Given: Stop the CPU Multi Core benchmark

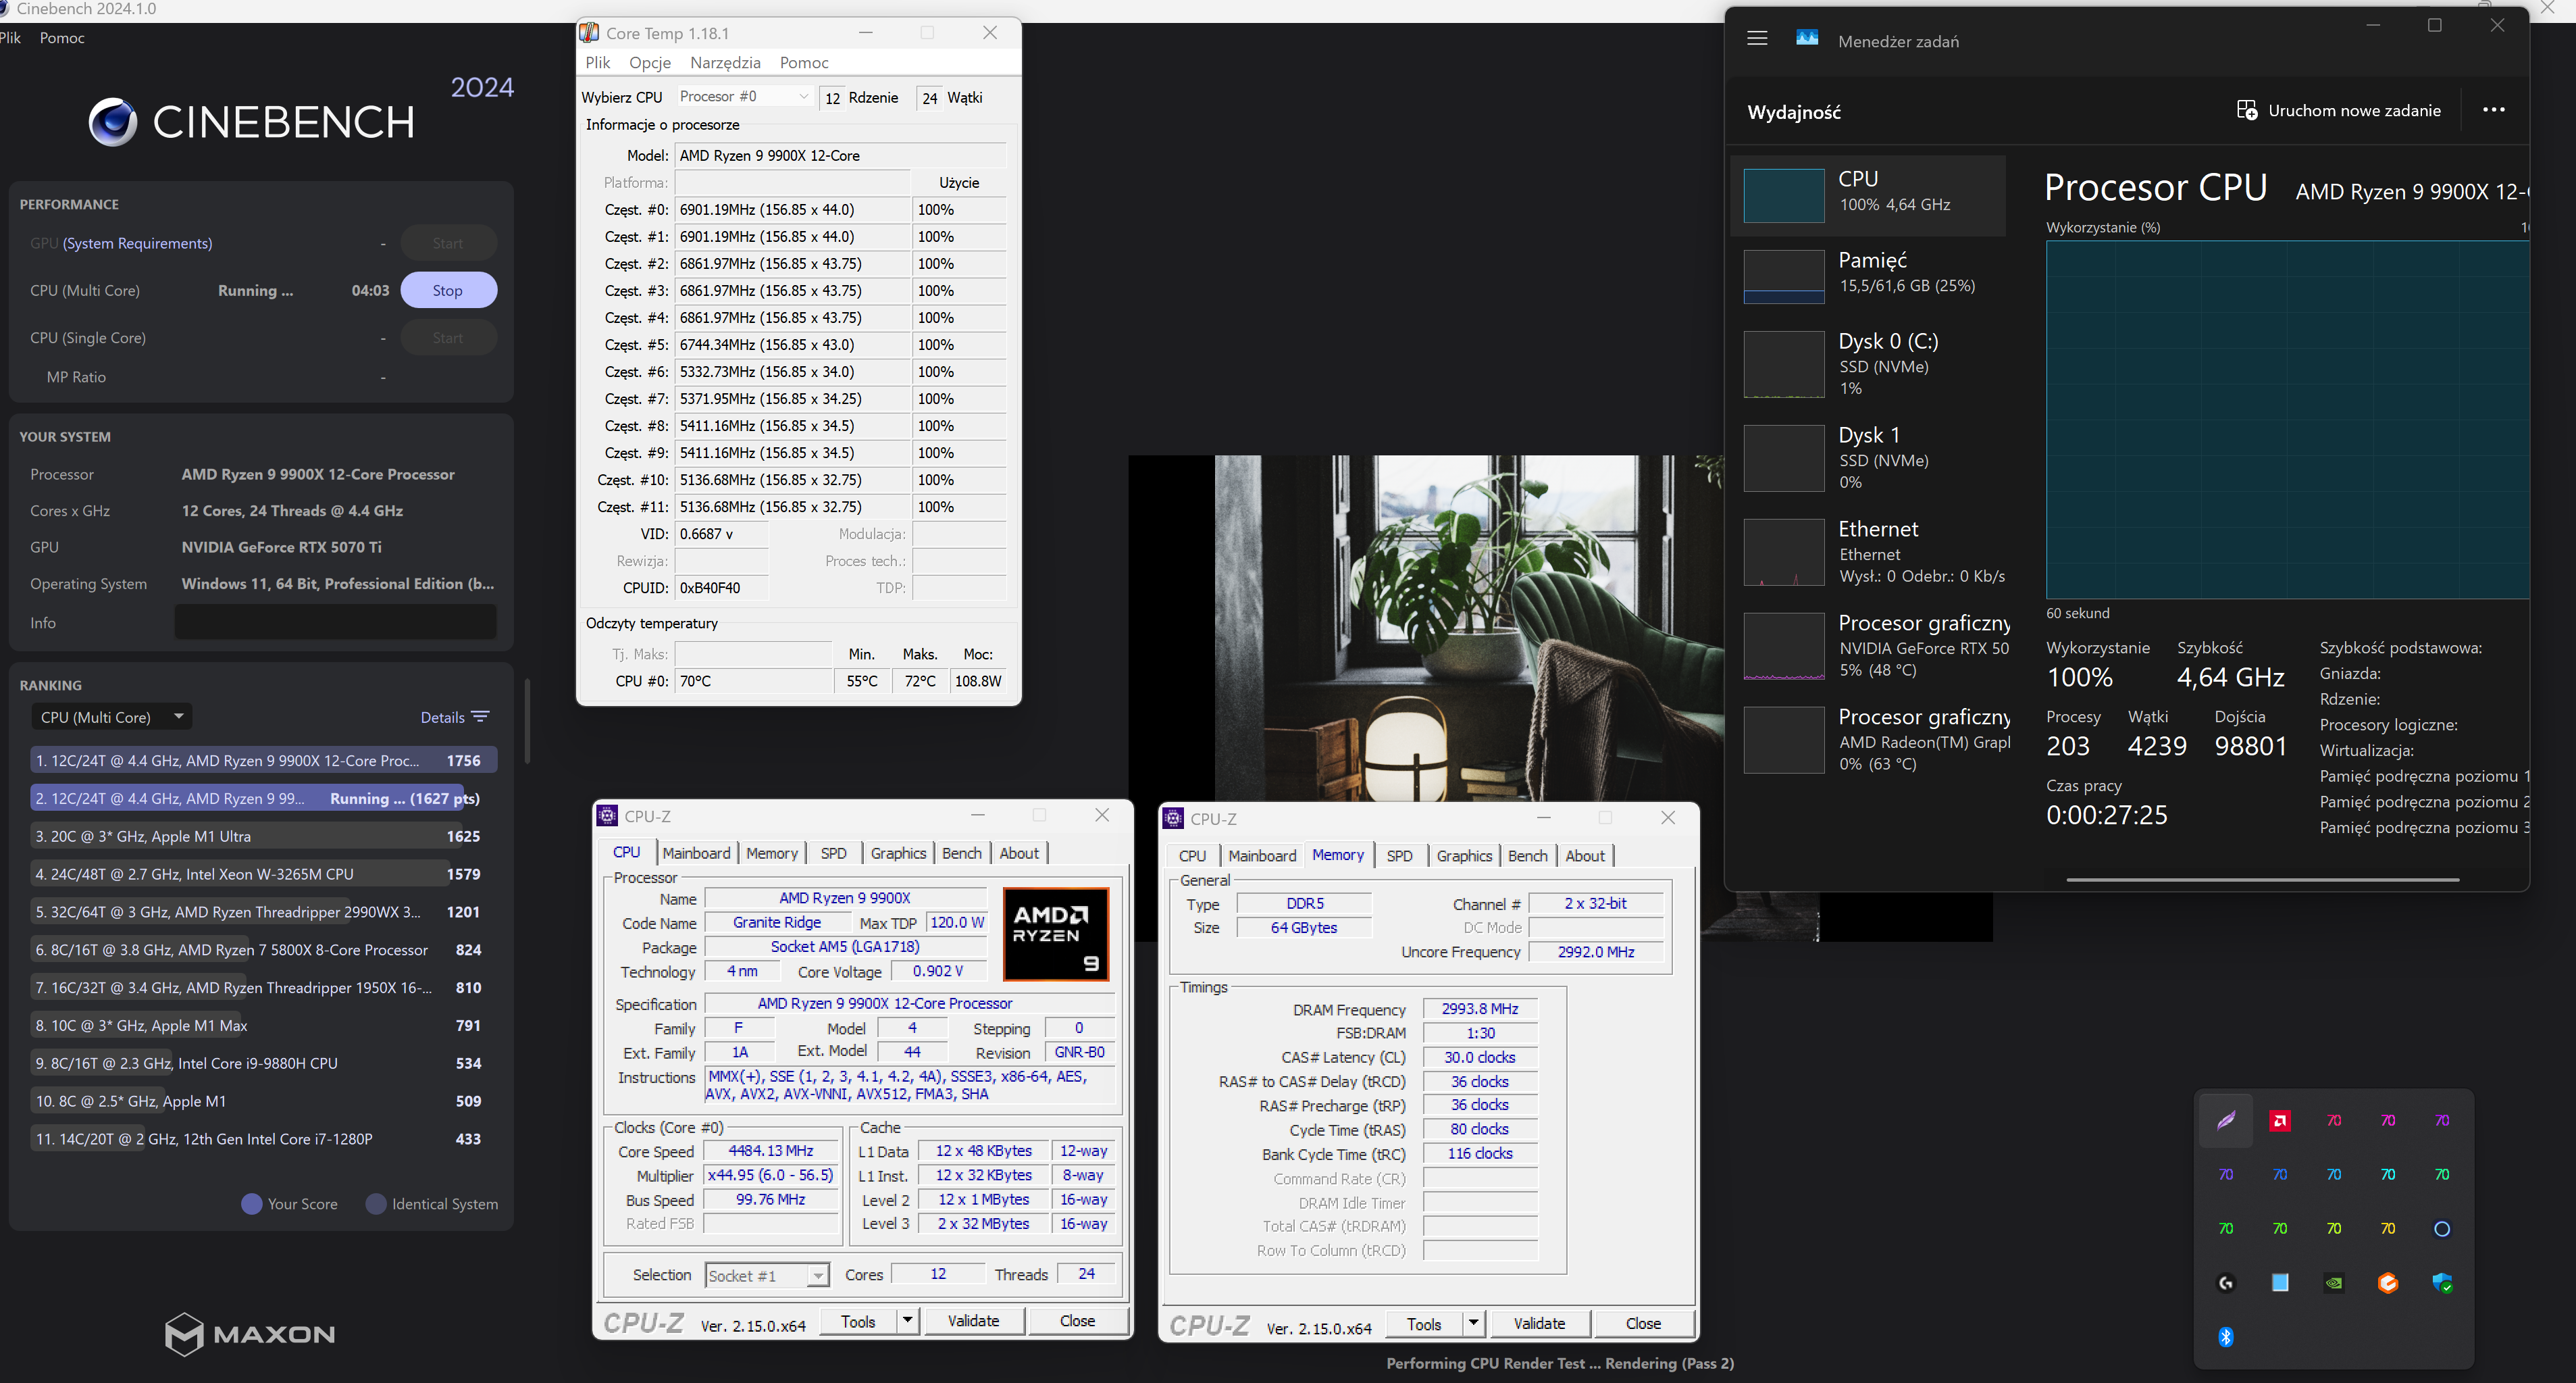Looking at the screenshot, I should pyautogui.click(x=448, y=290).
